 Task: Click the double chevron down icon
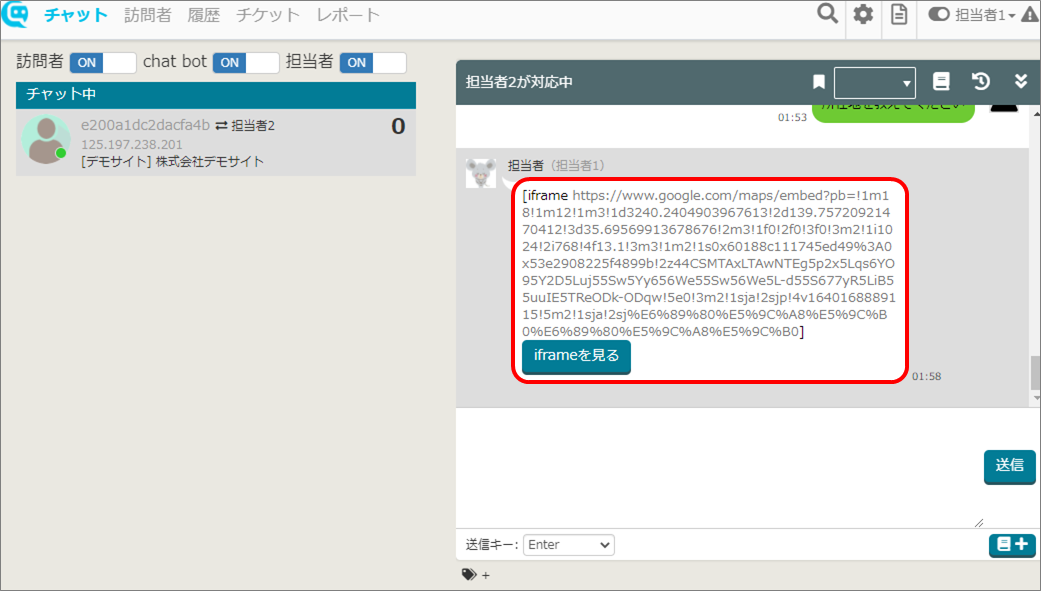1021,81
